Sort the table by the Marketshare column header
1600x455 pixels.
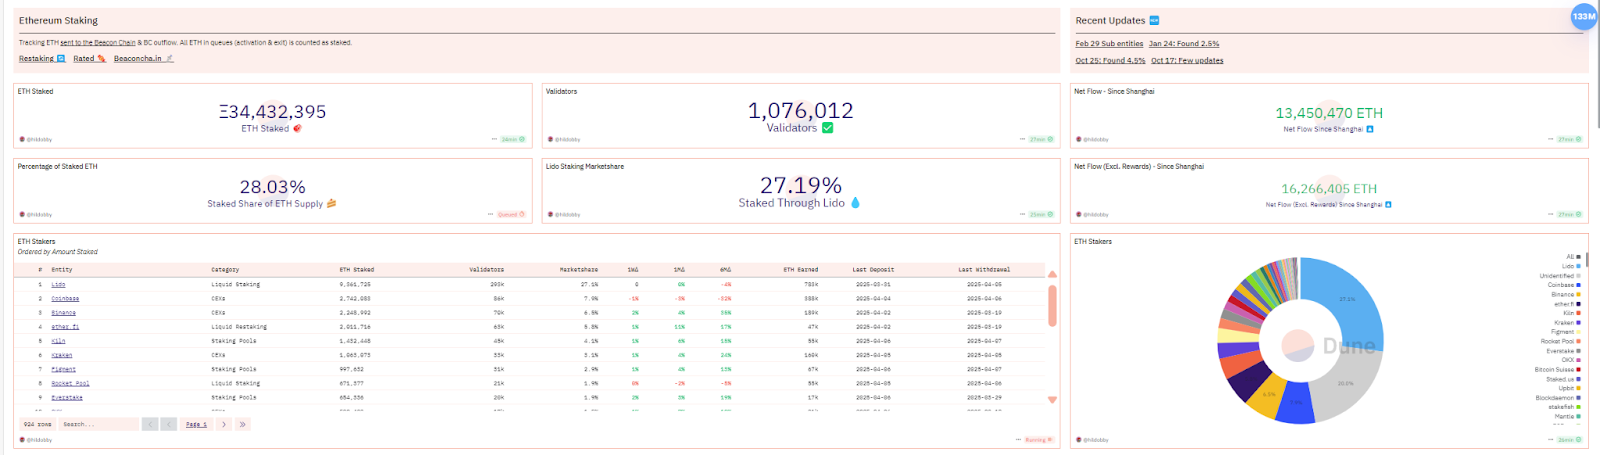(x=579, y=270)
